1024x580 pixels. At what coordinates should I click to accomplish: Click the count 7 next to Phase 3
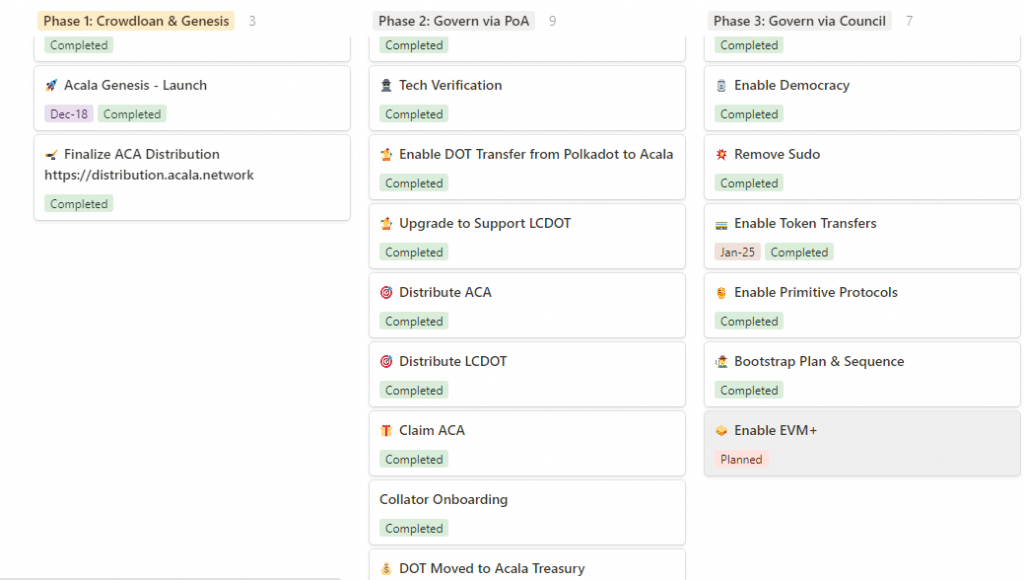[909, 21]
